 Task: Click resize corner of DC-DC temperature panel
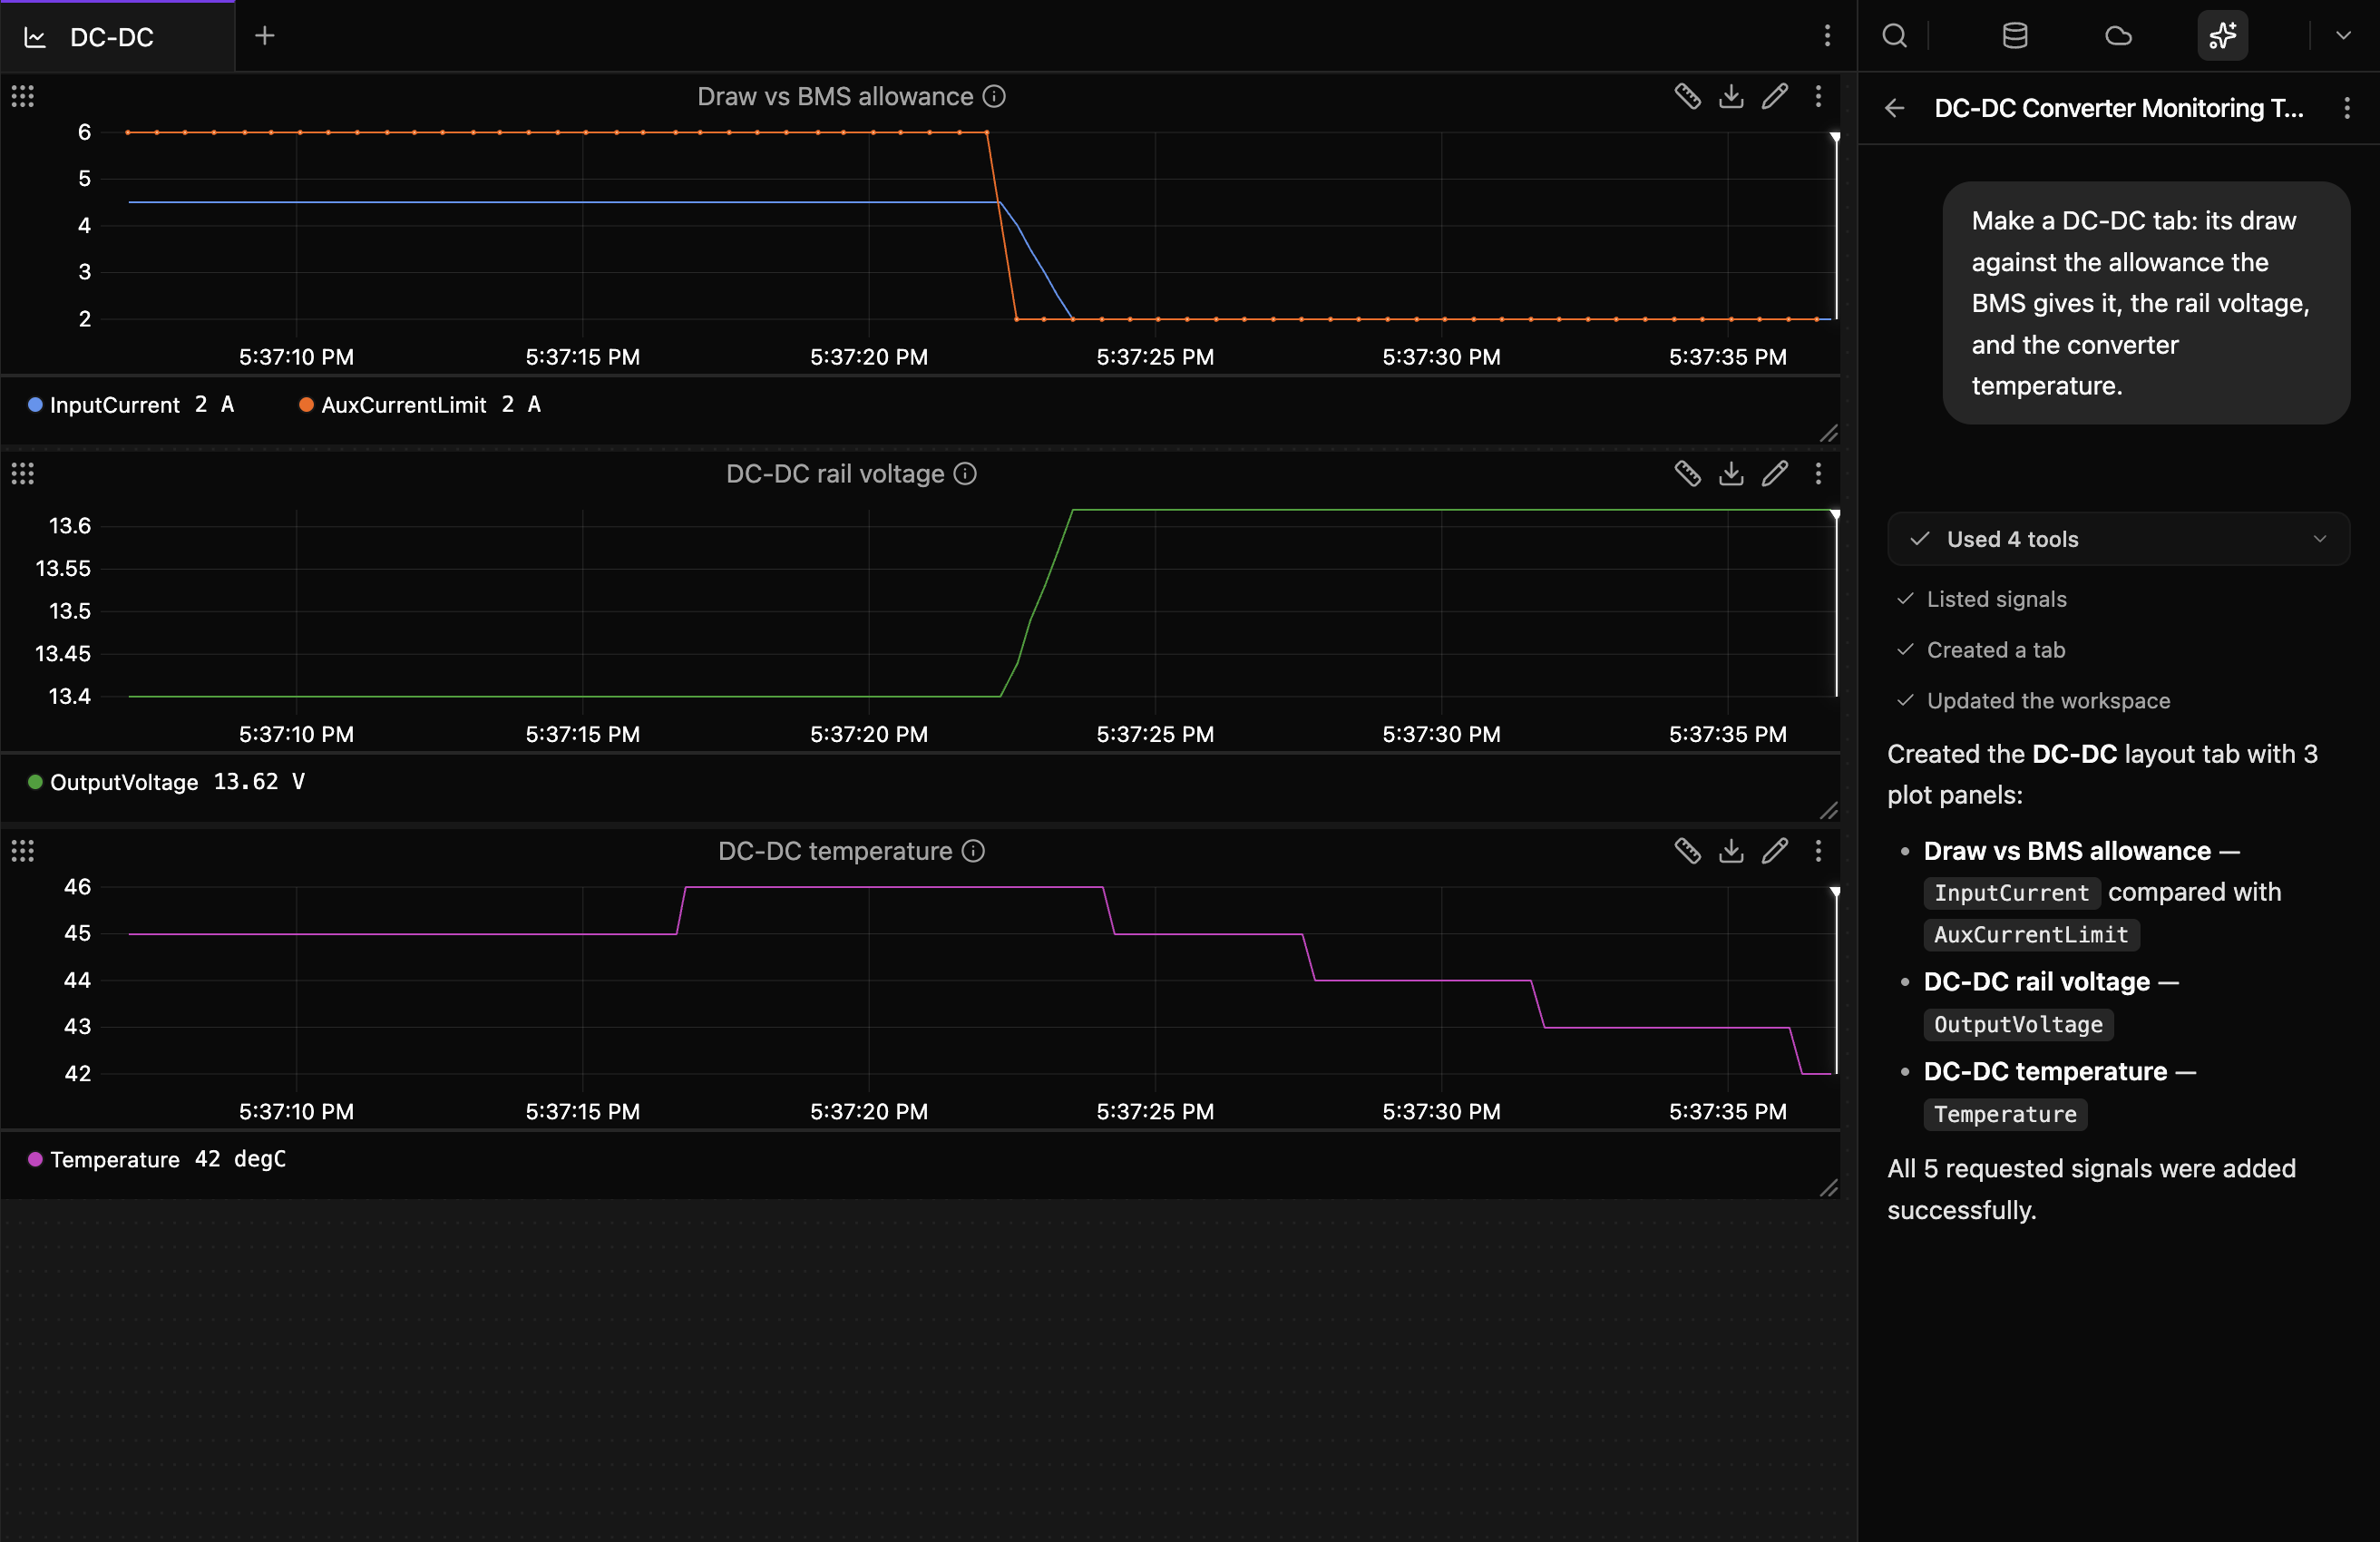click(1829, 1188)
